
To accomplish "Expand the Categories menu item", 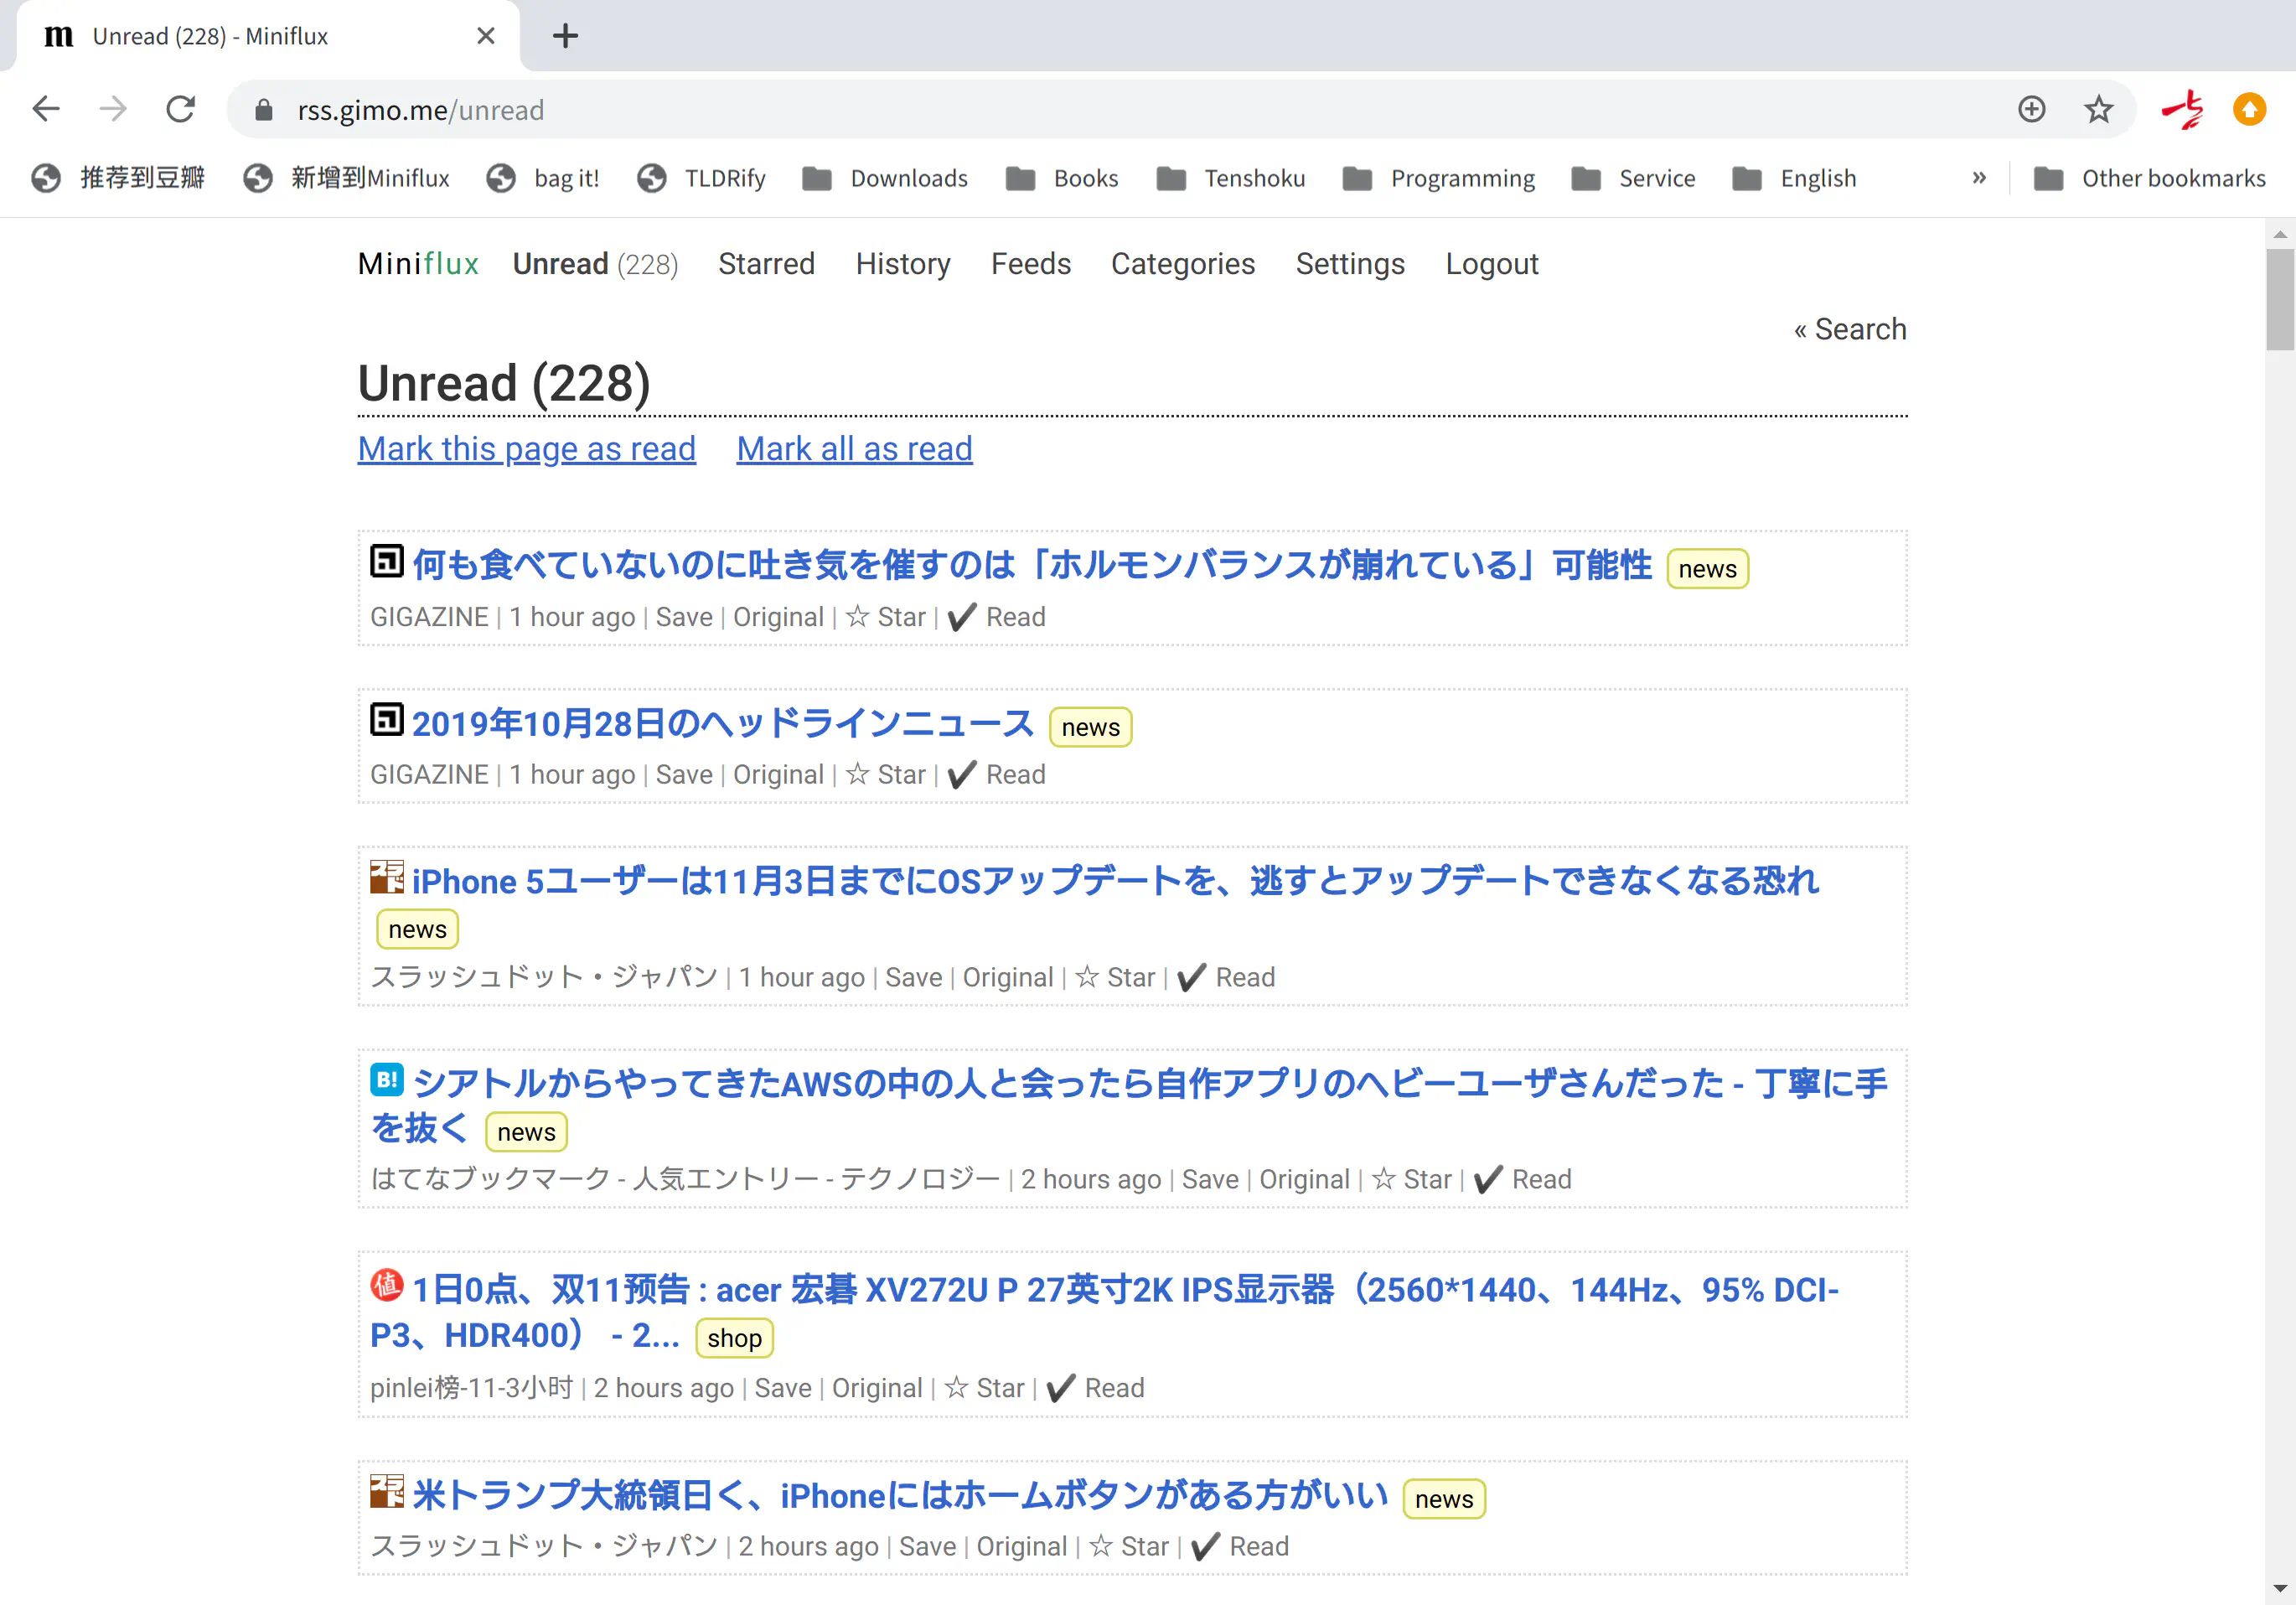I will pyautogui.click(x=1183, y=263).
